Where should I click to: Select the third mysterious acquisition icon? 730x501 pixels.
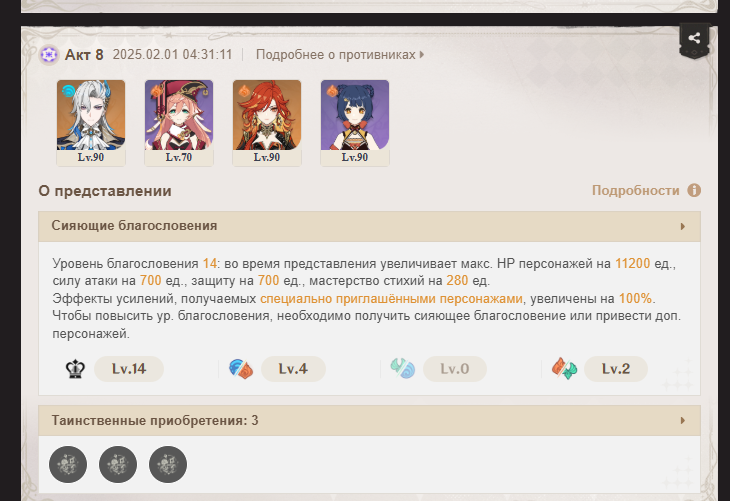click(168, 464)
